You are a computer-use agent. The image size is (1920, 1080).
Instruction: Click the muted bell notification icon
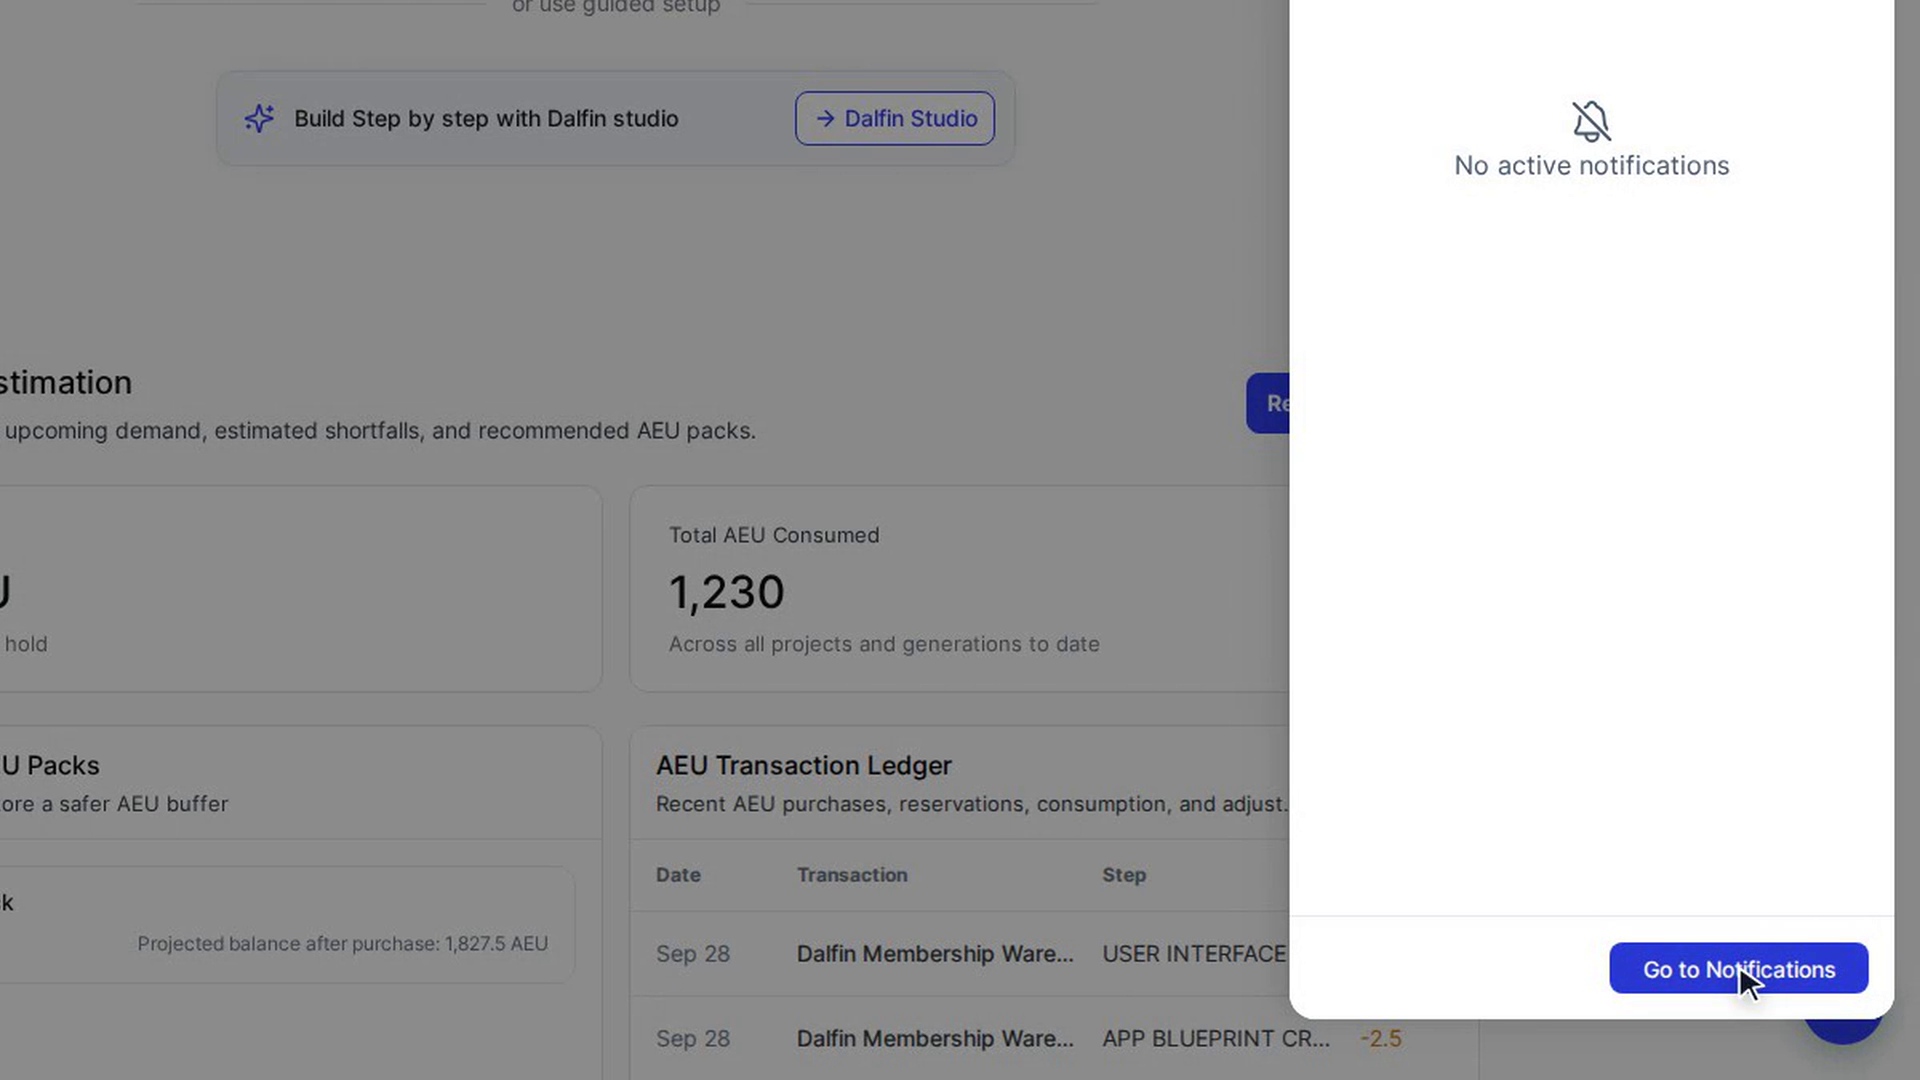[x=1591, y=121]
